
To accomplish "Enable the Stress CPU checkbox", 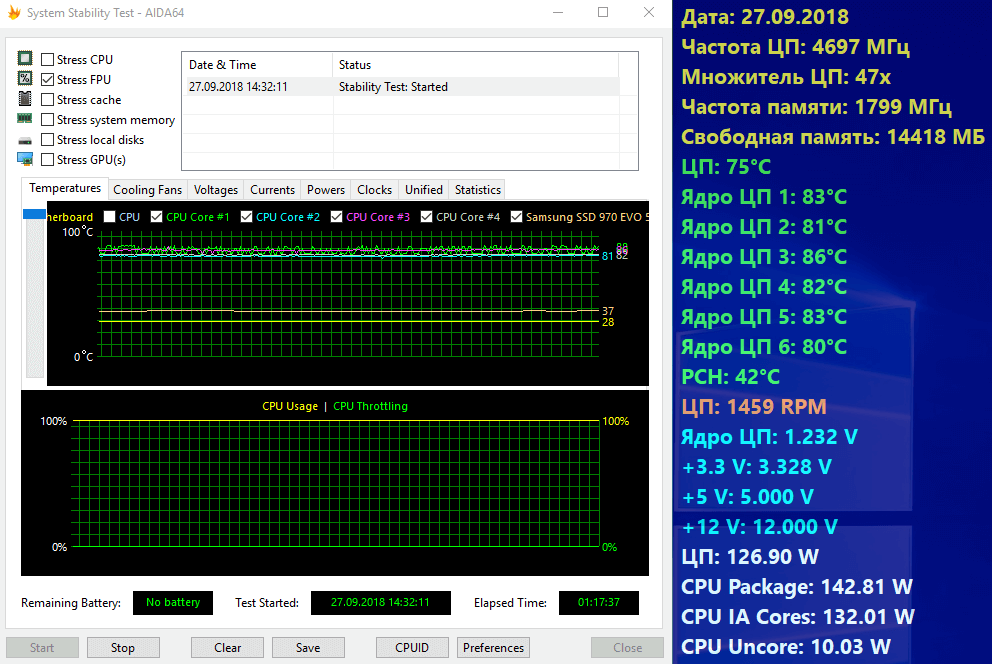I will coord(48,60).
